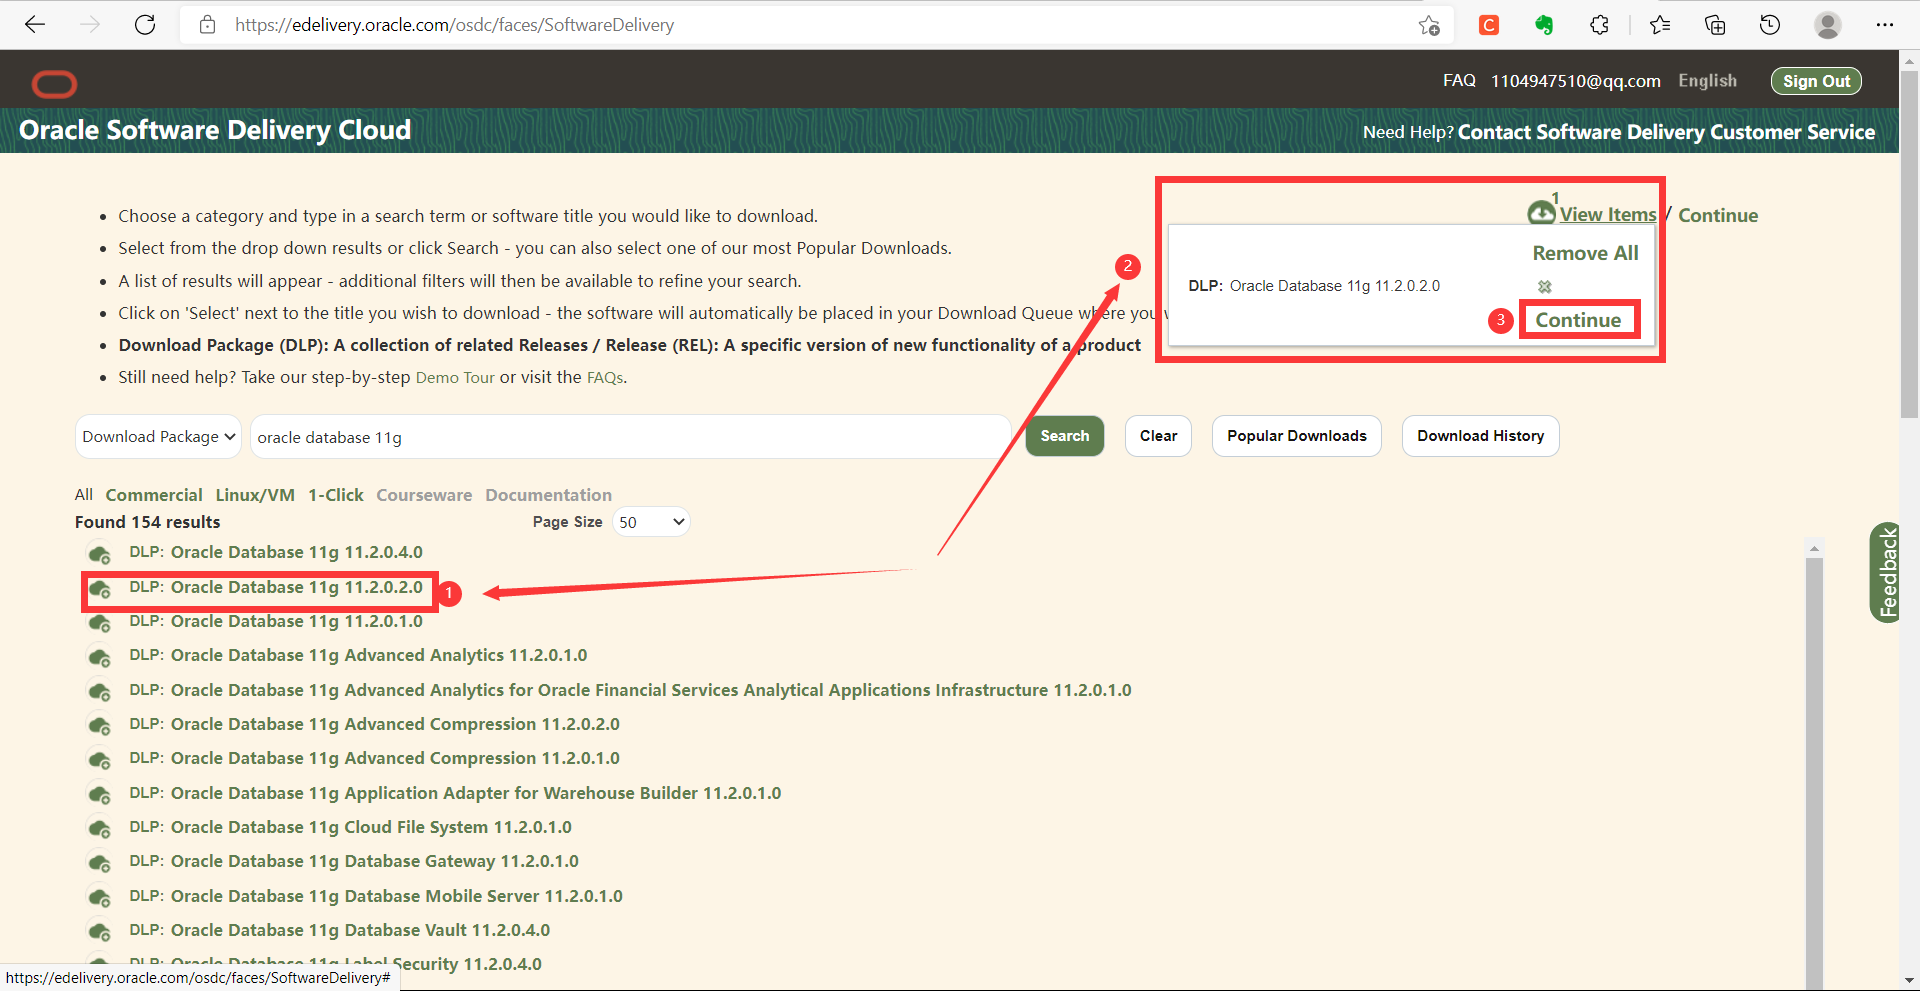1920x991 pixels.
Task: Open the Download Package category dropdown
Action: click(158, 437)
